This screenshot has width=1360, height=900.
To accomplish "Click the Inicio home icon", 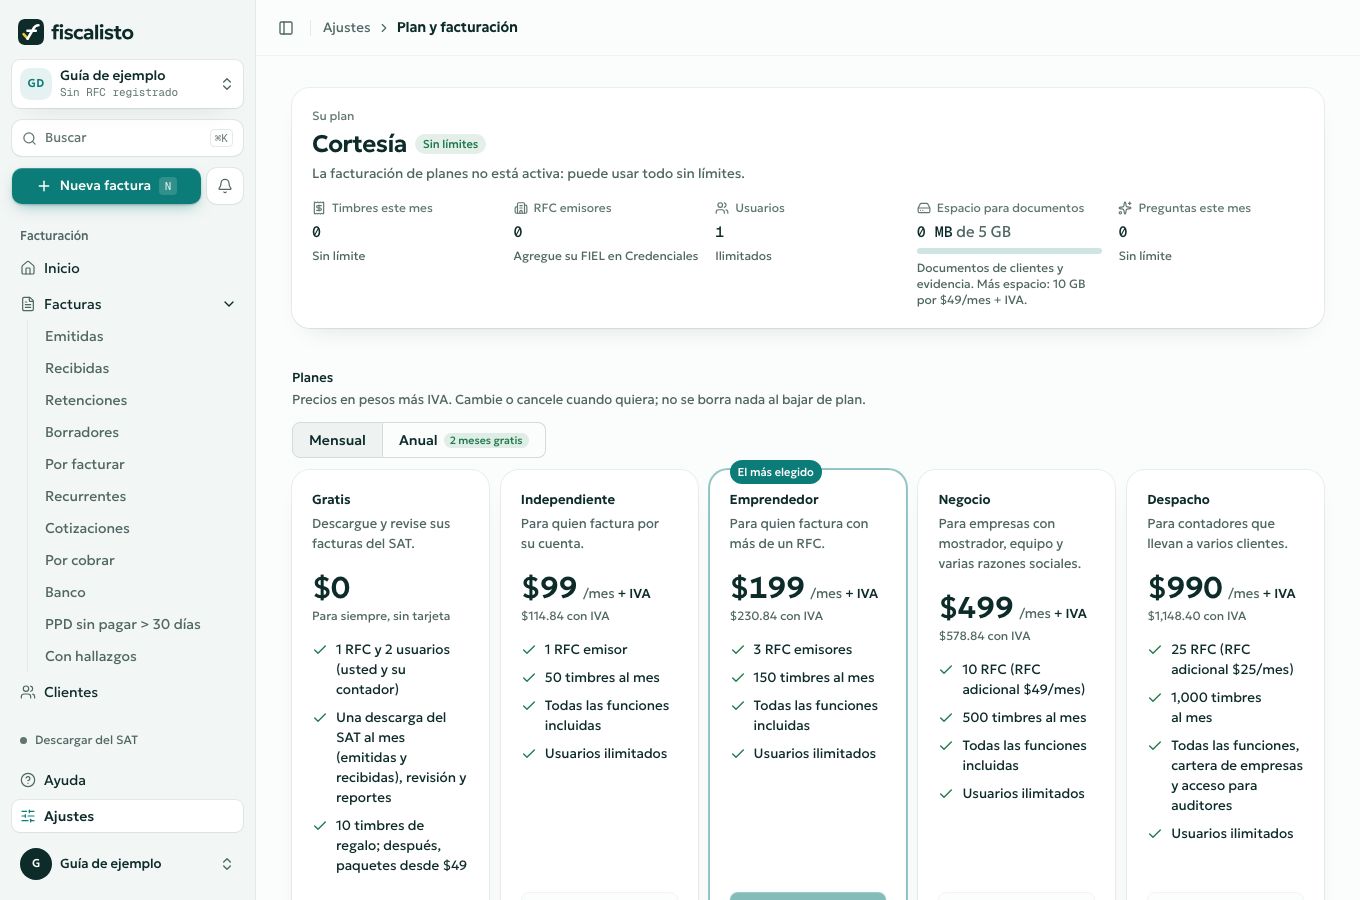I will [28, 268].
